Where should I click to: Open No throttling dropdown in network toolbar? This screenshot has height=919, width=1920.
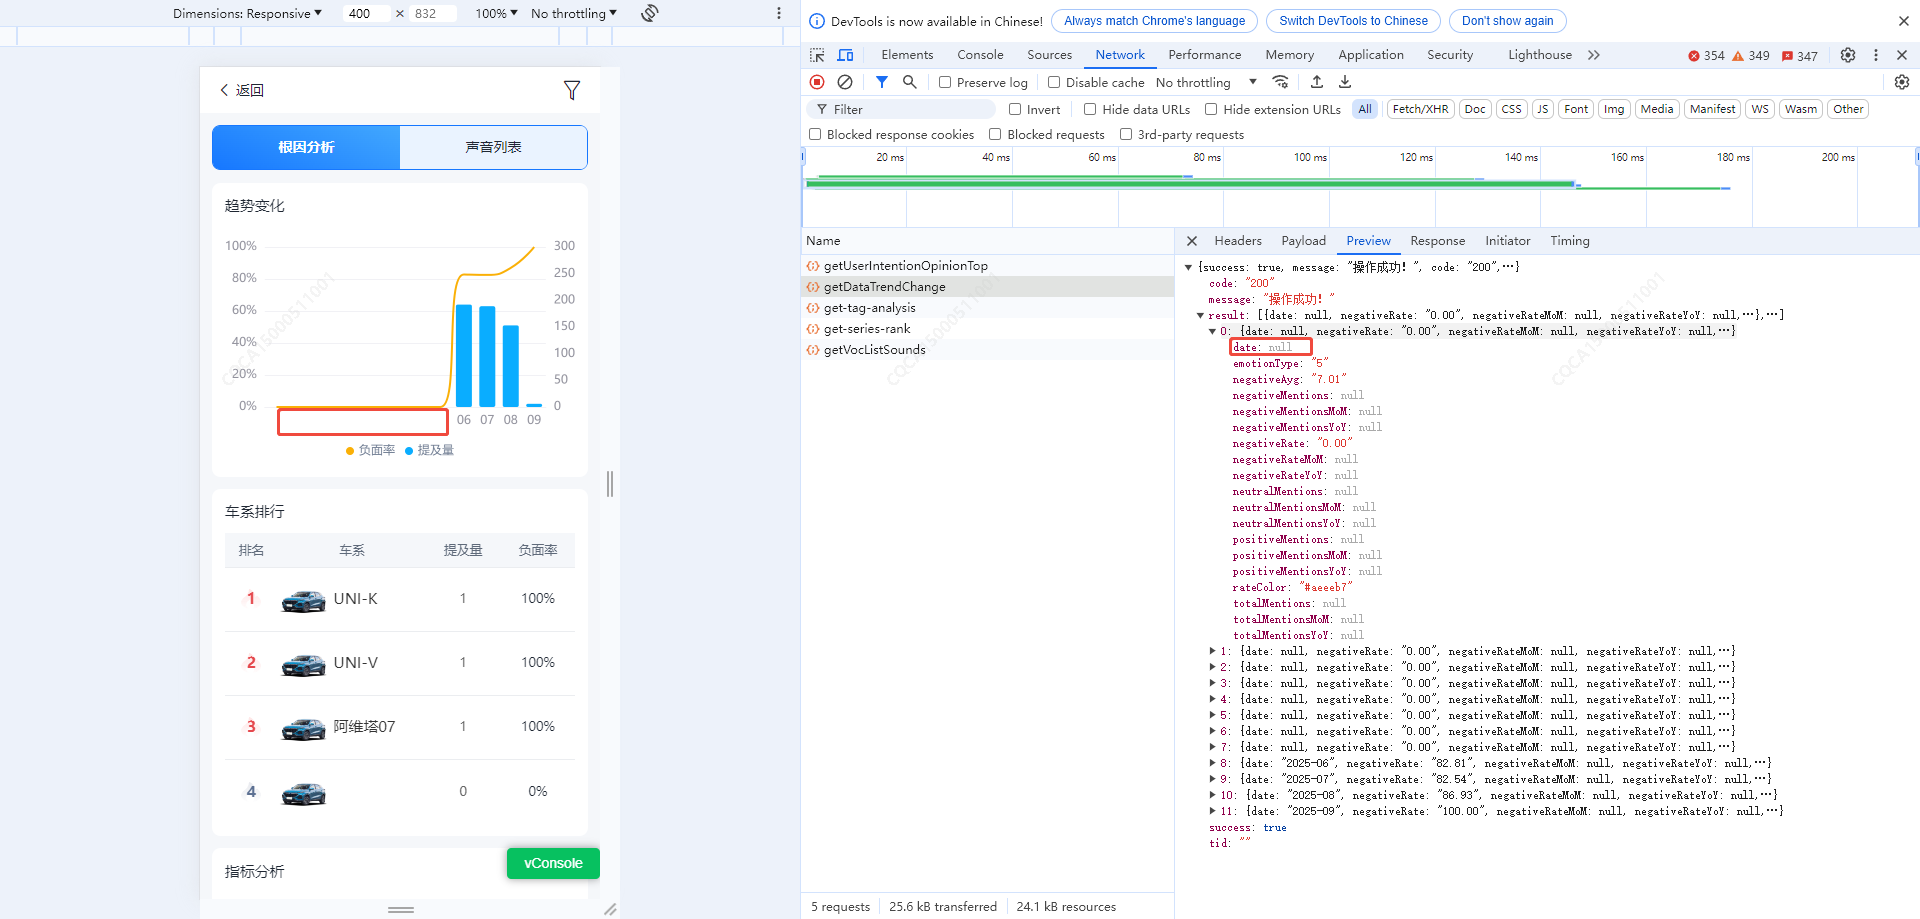pyautogui.click(x=1206, y=82)
